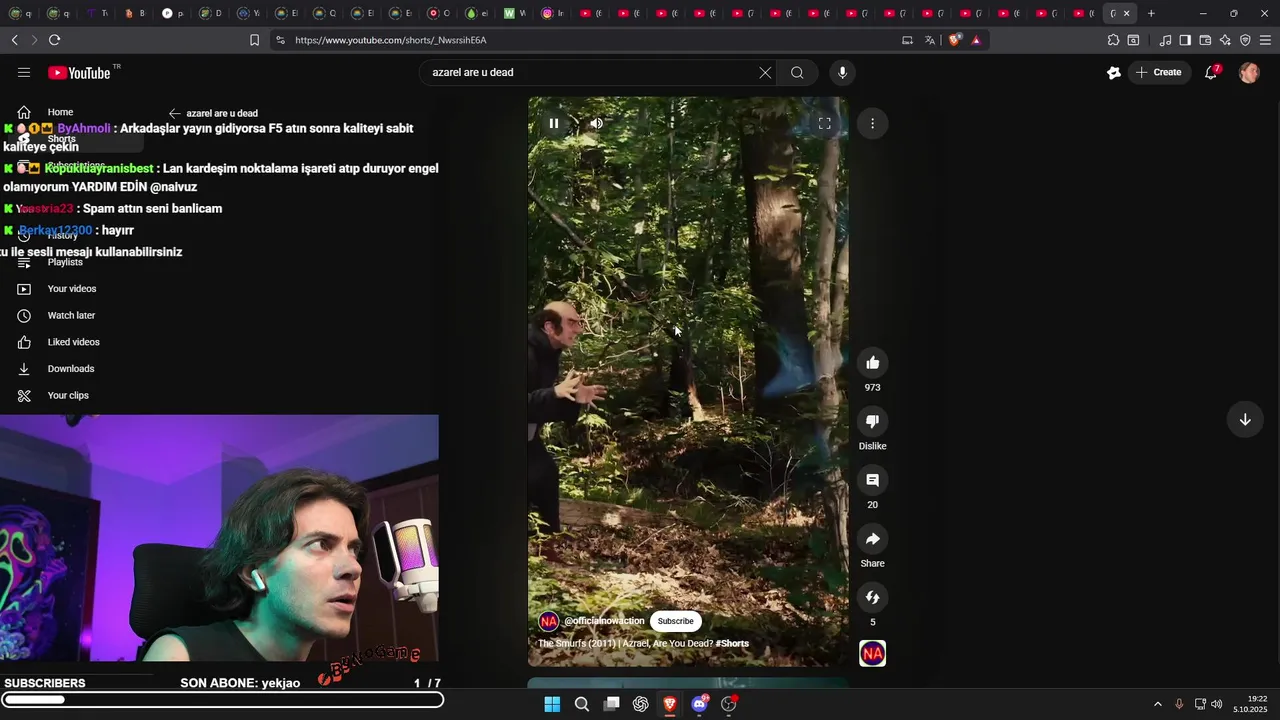Open browser main hamburger menu

tap(1266, 40)
